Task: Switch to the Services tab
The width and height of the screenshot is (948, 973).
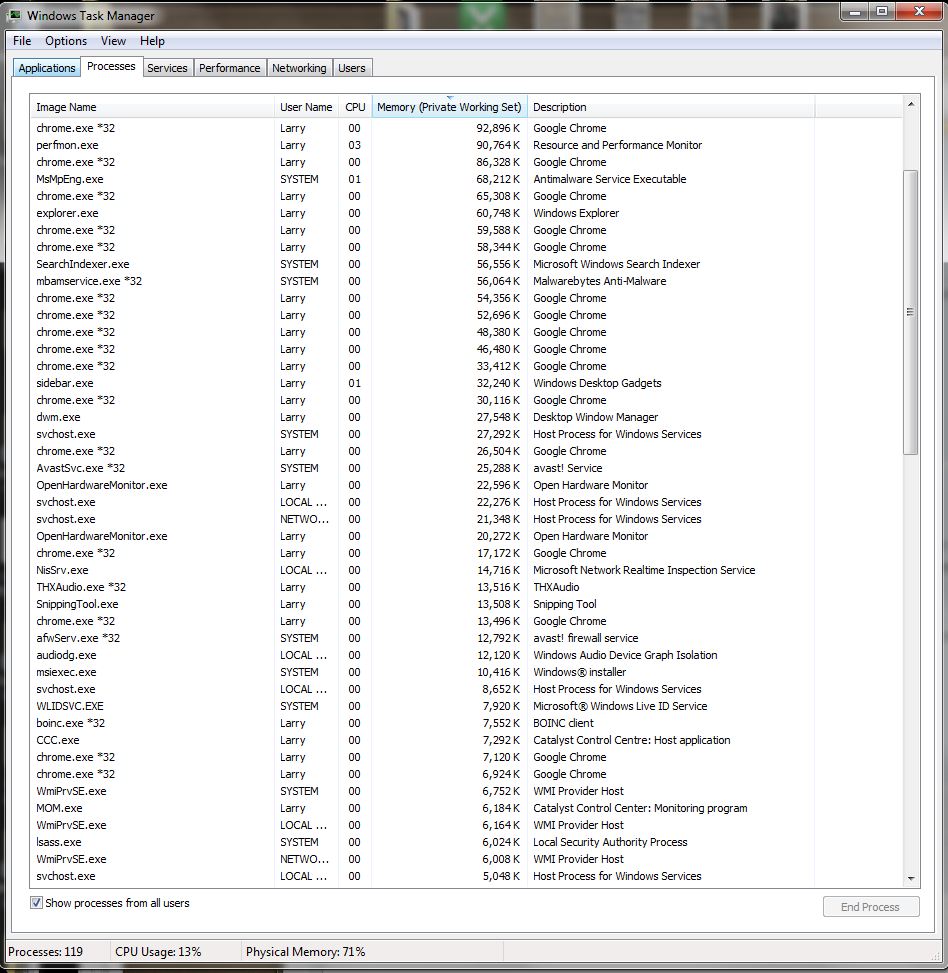Action: click(x=167, y=68)
